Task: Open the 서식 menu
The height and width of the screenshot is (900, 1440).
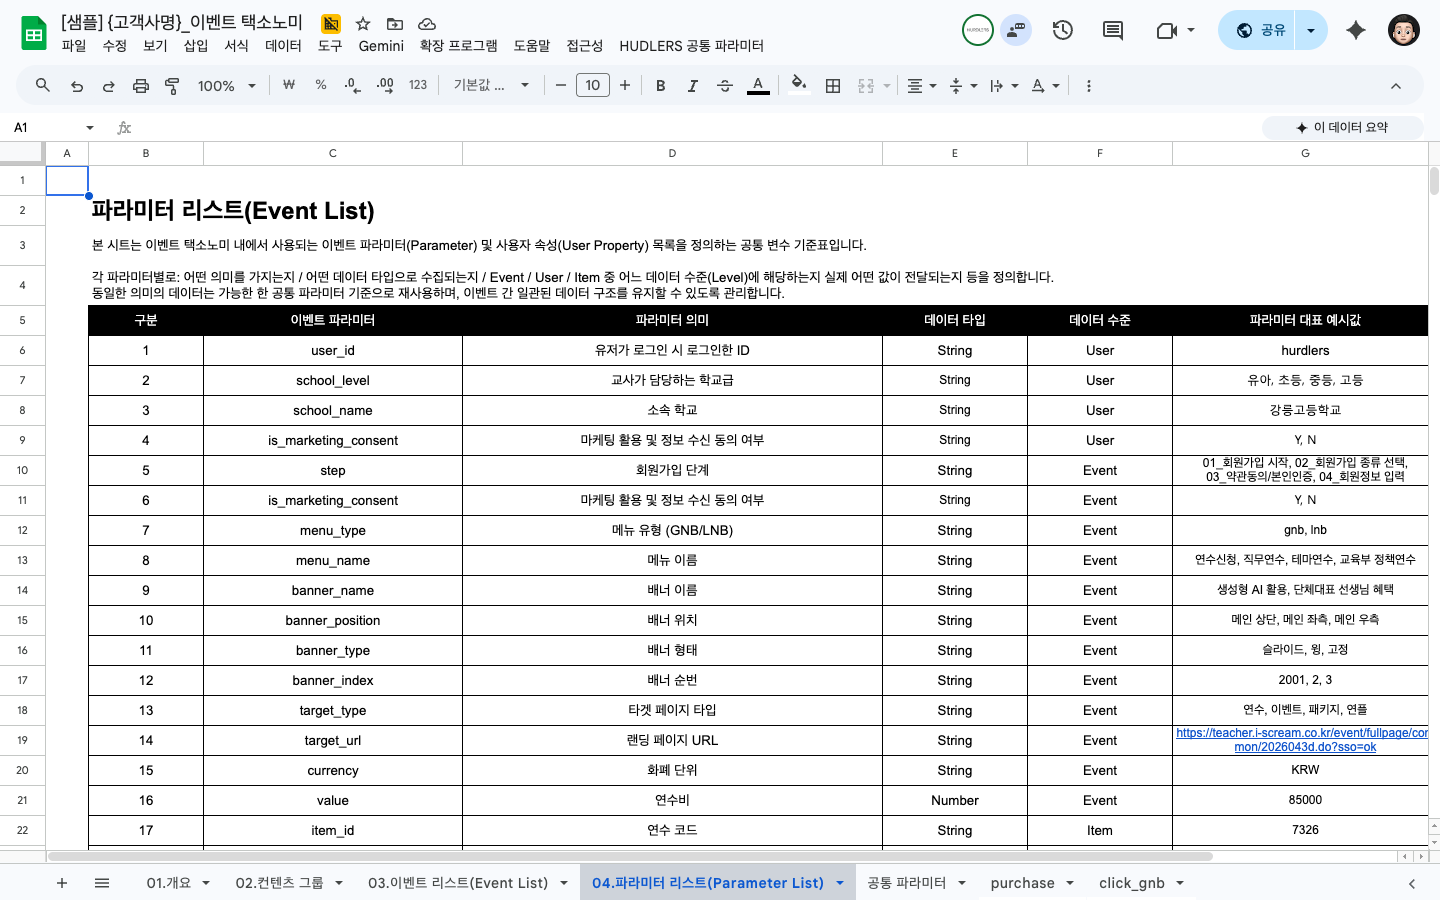Action: pos(236,46)
